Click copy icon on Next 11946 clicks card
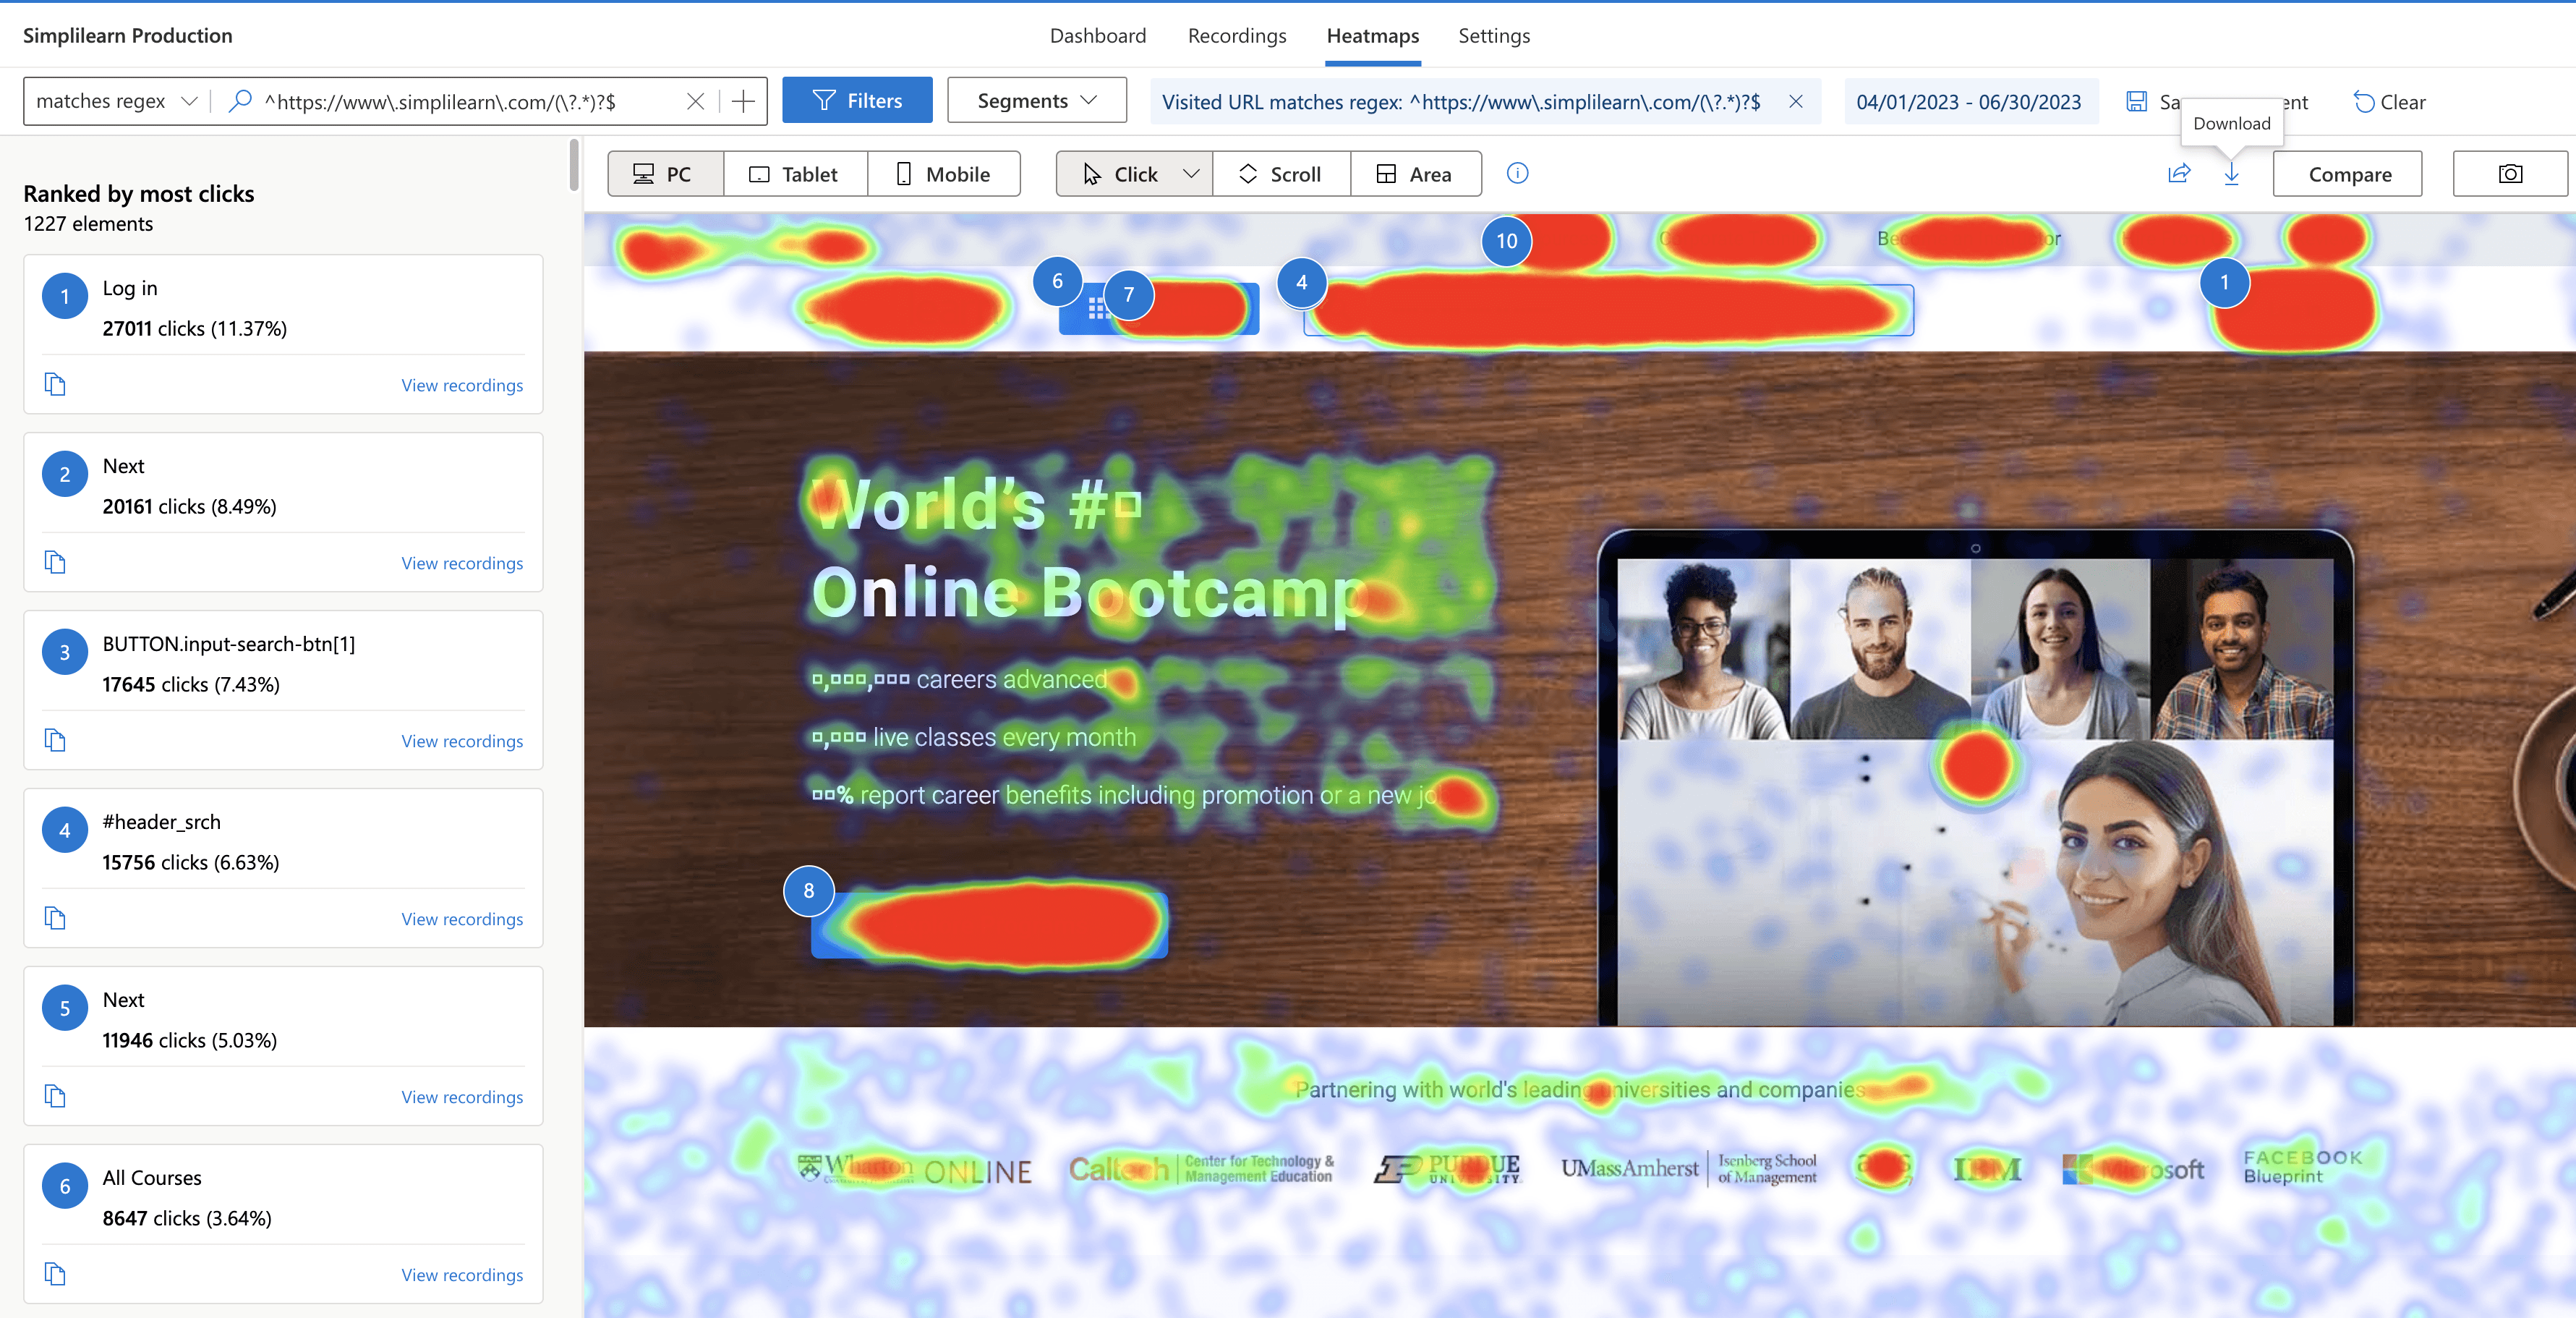2576x1318 pixels. (55, 1096)
